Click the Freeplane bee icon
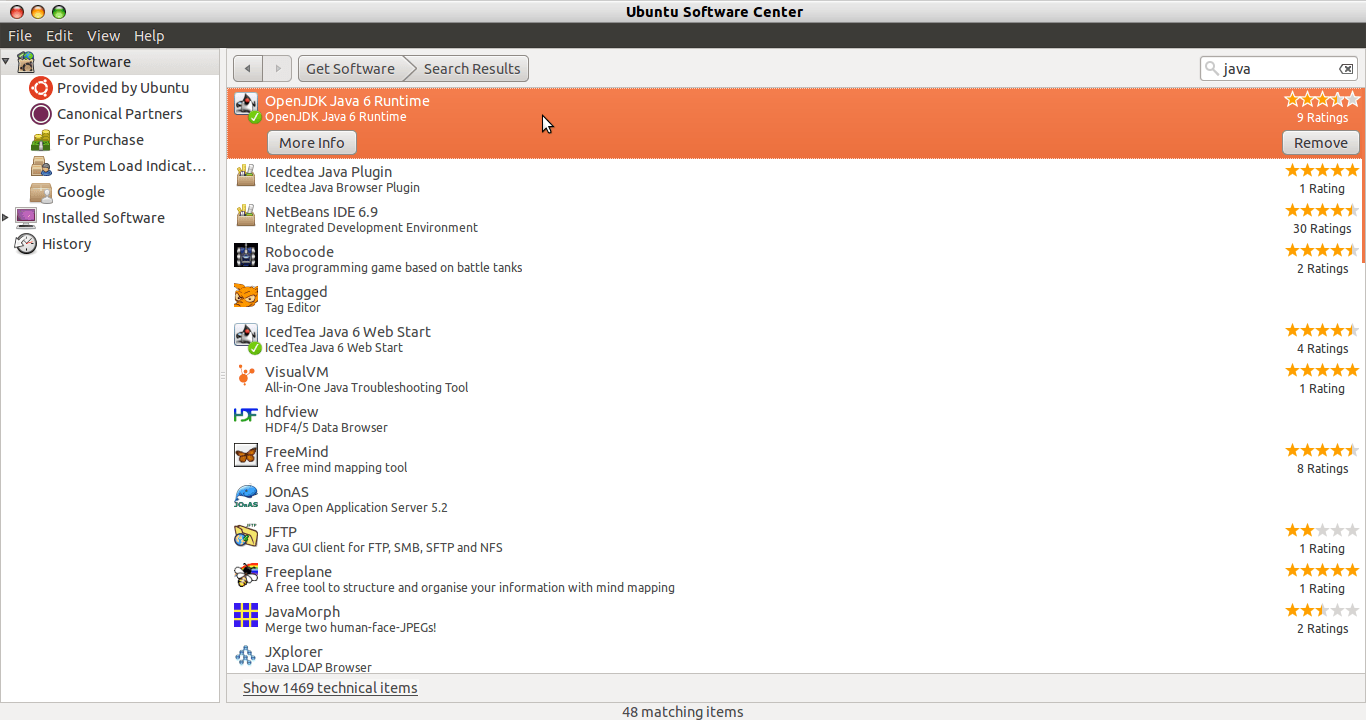Screen dimensions: 1366x720 (x=246, y=576)
